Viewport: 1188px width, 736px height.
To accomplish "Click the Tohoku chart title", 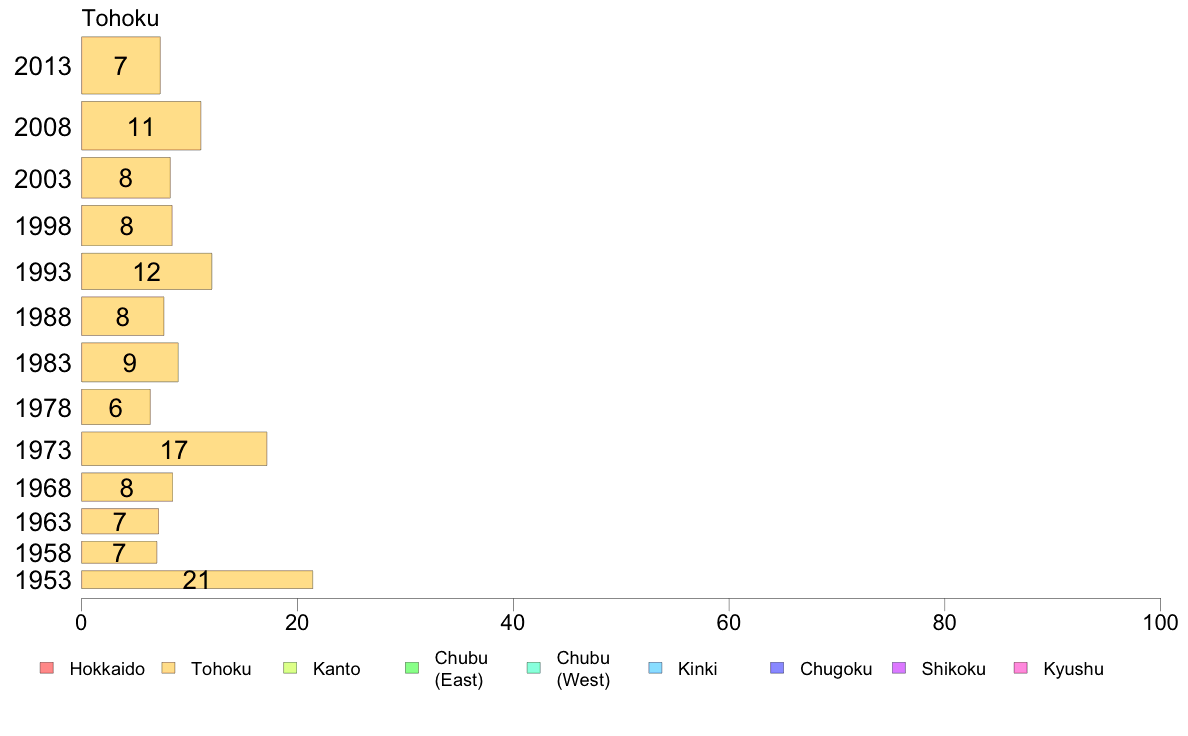I will (x=120, y=18).
